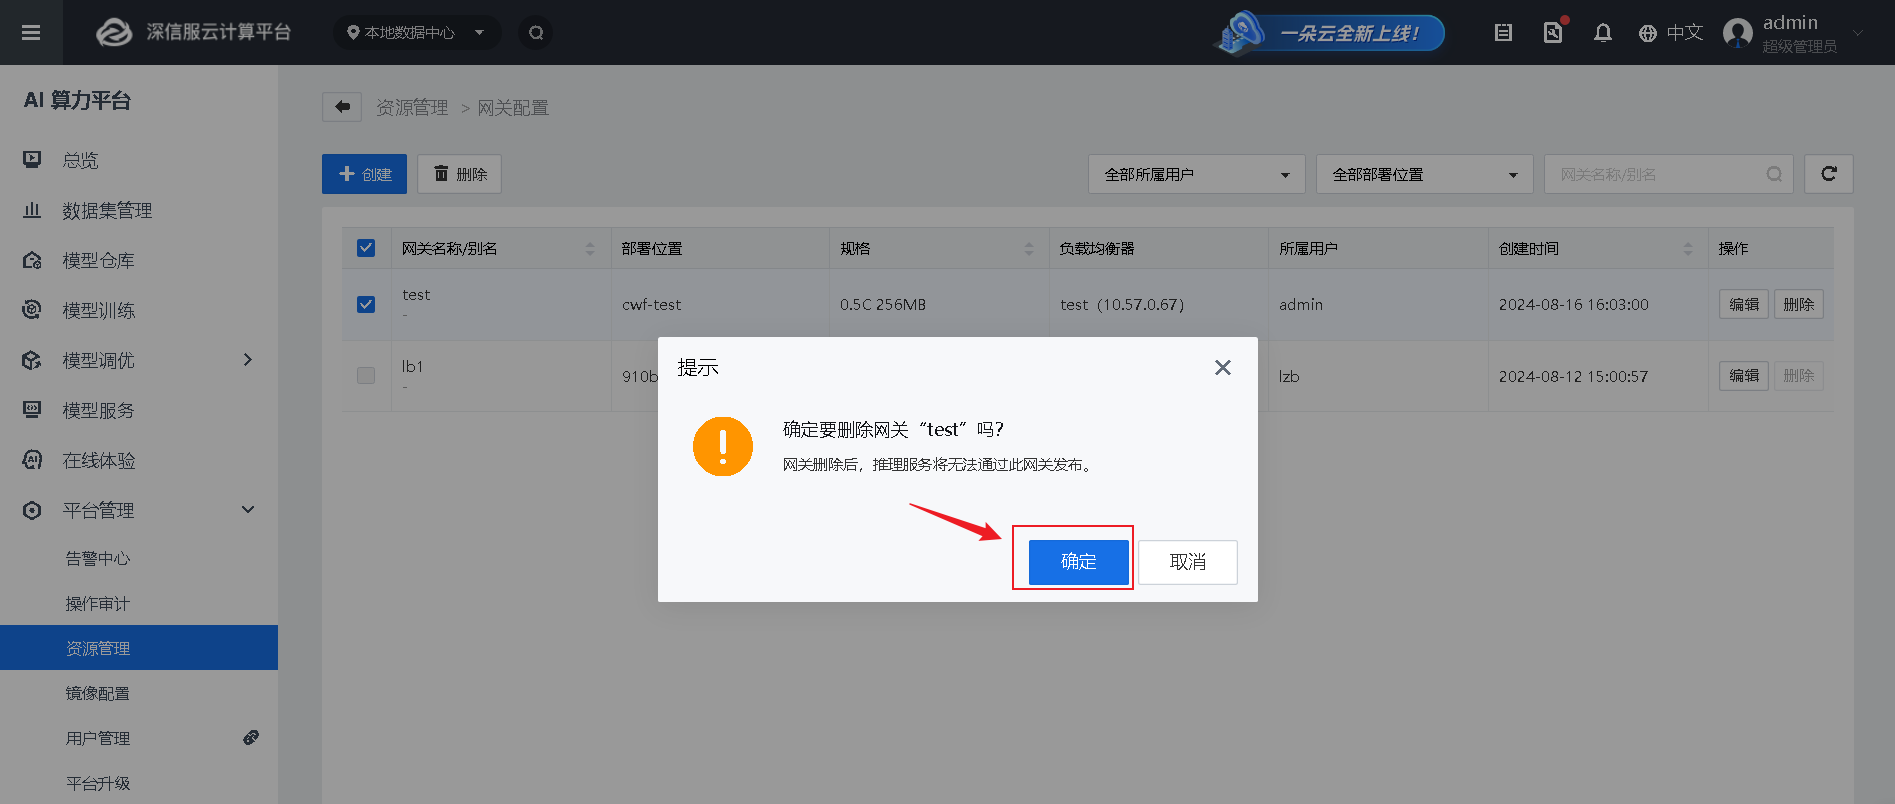This screenshot has height=804, width=1895.
Task: Click the Model Tuning cube icon
Action: point(32,360)
